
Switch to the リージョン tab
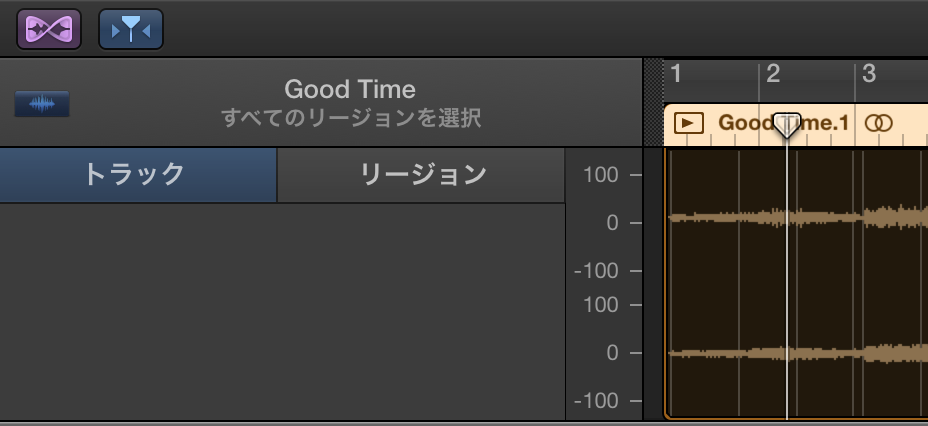pyautogui.click(x=422, y=174)
